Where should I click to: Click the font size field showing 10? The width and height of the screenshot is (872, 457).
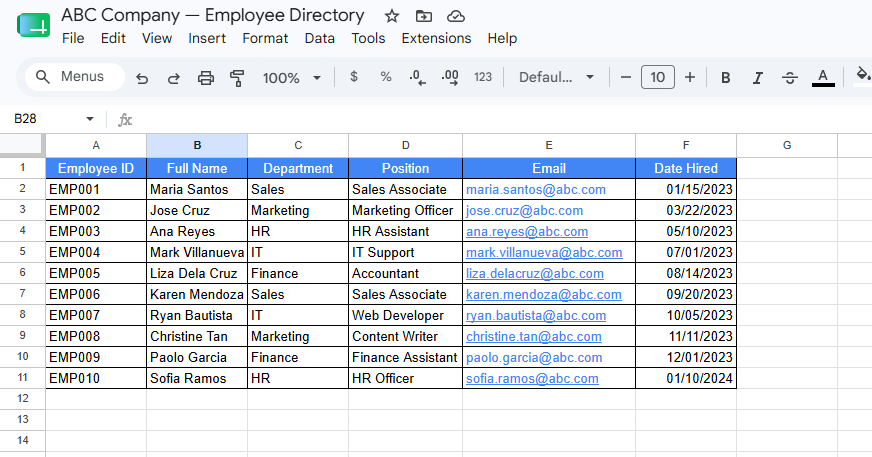pyautogui.click(x=657, y=77)
